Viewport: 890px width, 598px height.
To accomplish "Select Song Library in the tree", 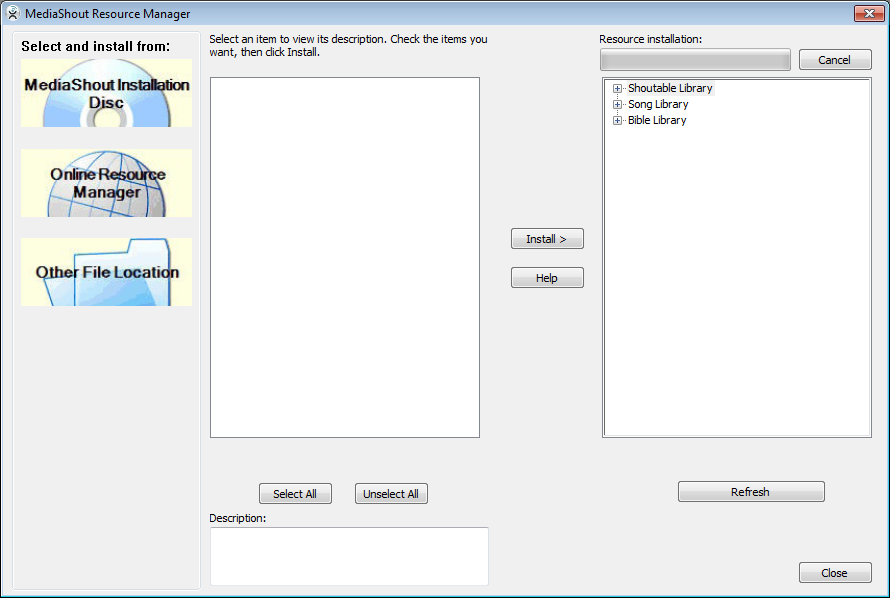I will tap(658, 104).
